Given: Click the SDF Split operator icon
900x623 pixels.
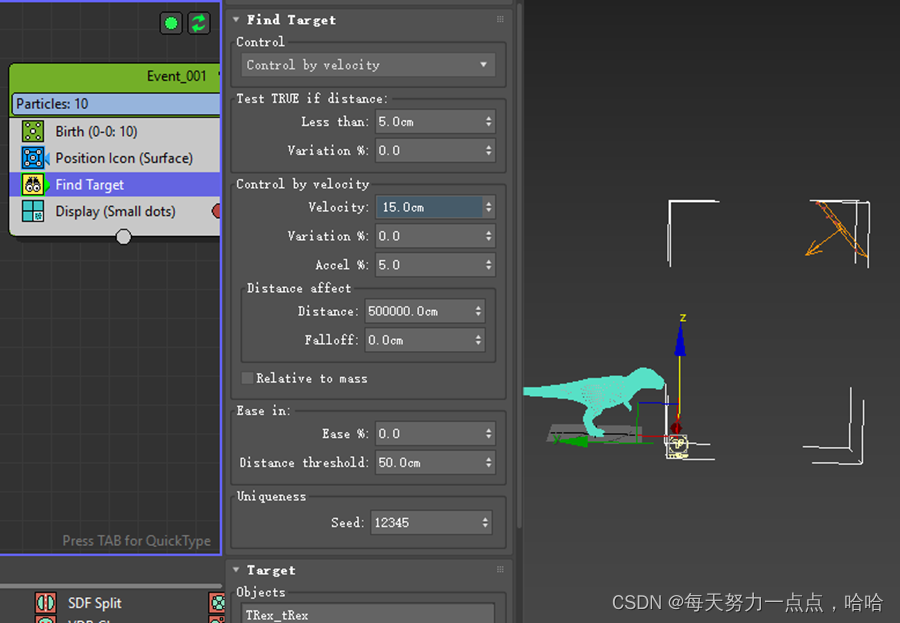Looking at the screenshot, I should tap(45, 603).
